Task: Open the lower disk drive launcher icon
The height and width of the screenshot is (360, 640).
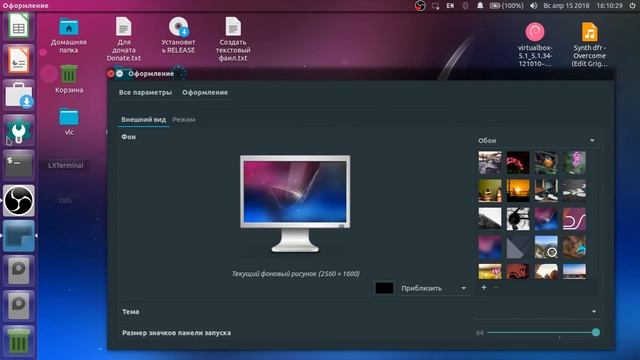Action: 19,305
